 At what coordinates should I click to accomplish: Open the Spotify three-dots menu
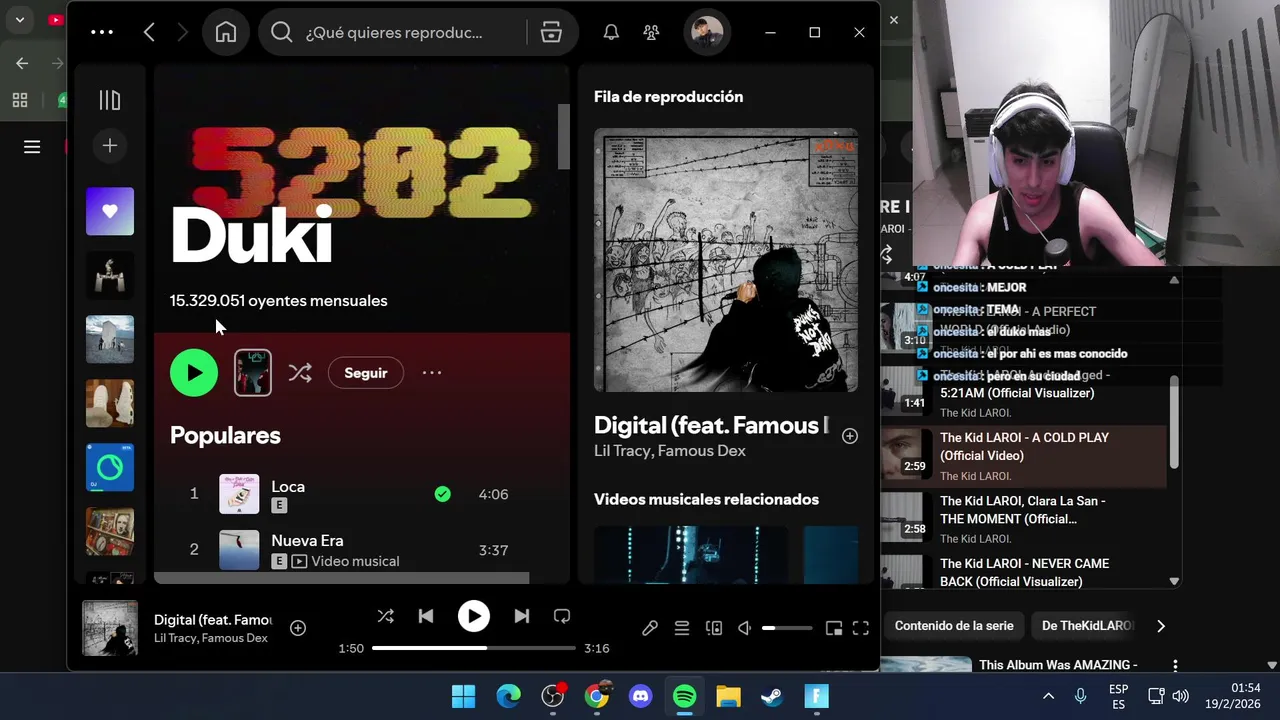point(102,32)
